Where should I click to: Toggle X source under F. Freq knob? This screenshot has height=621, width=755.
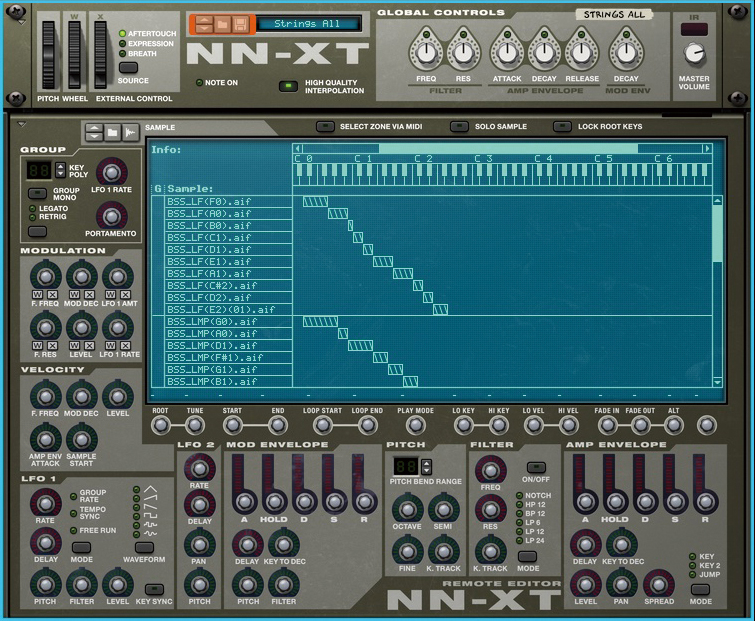[52, 295]
